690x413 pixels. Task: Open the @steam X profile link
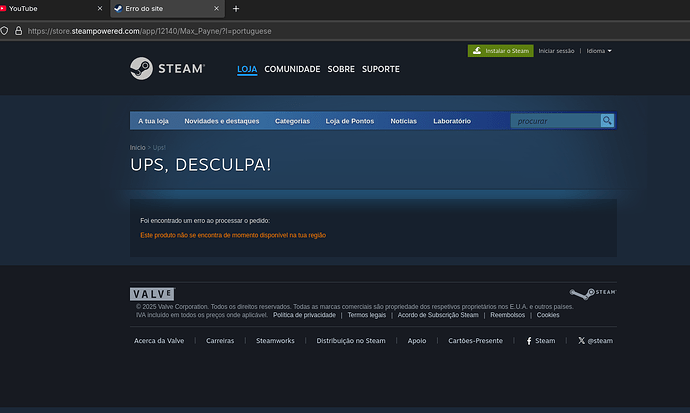coord(595,341)
